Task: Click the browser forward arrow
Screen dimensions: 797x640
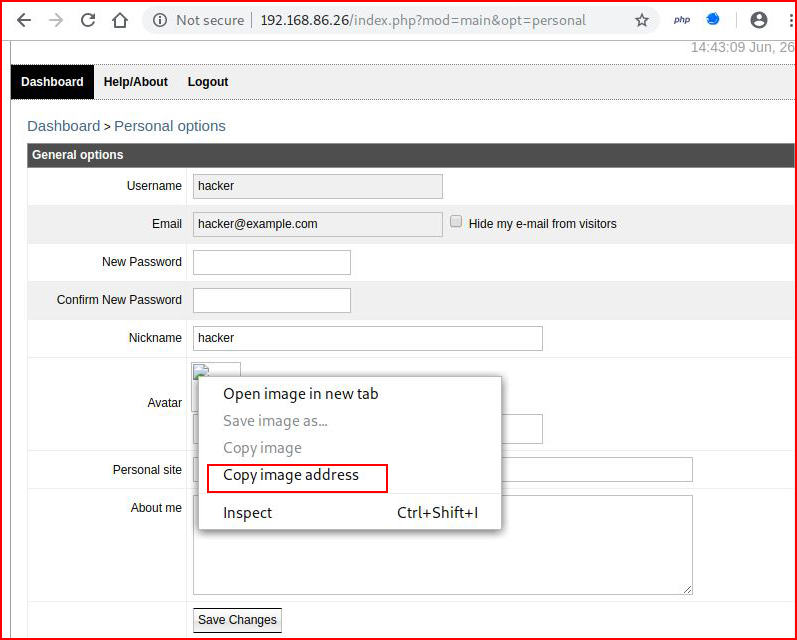Action: tap(56, 20)
